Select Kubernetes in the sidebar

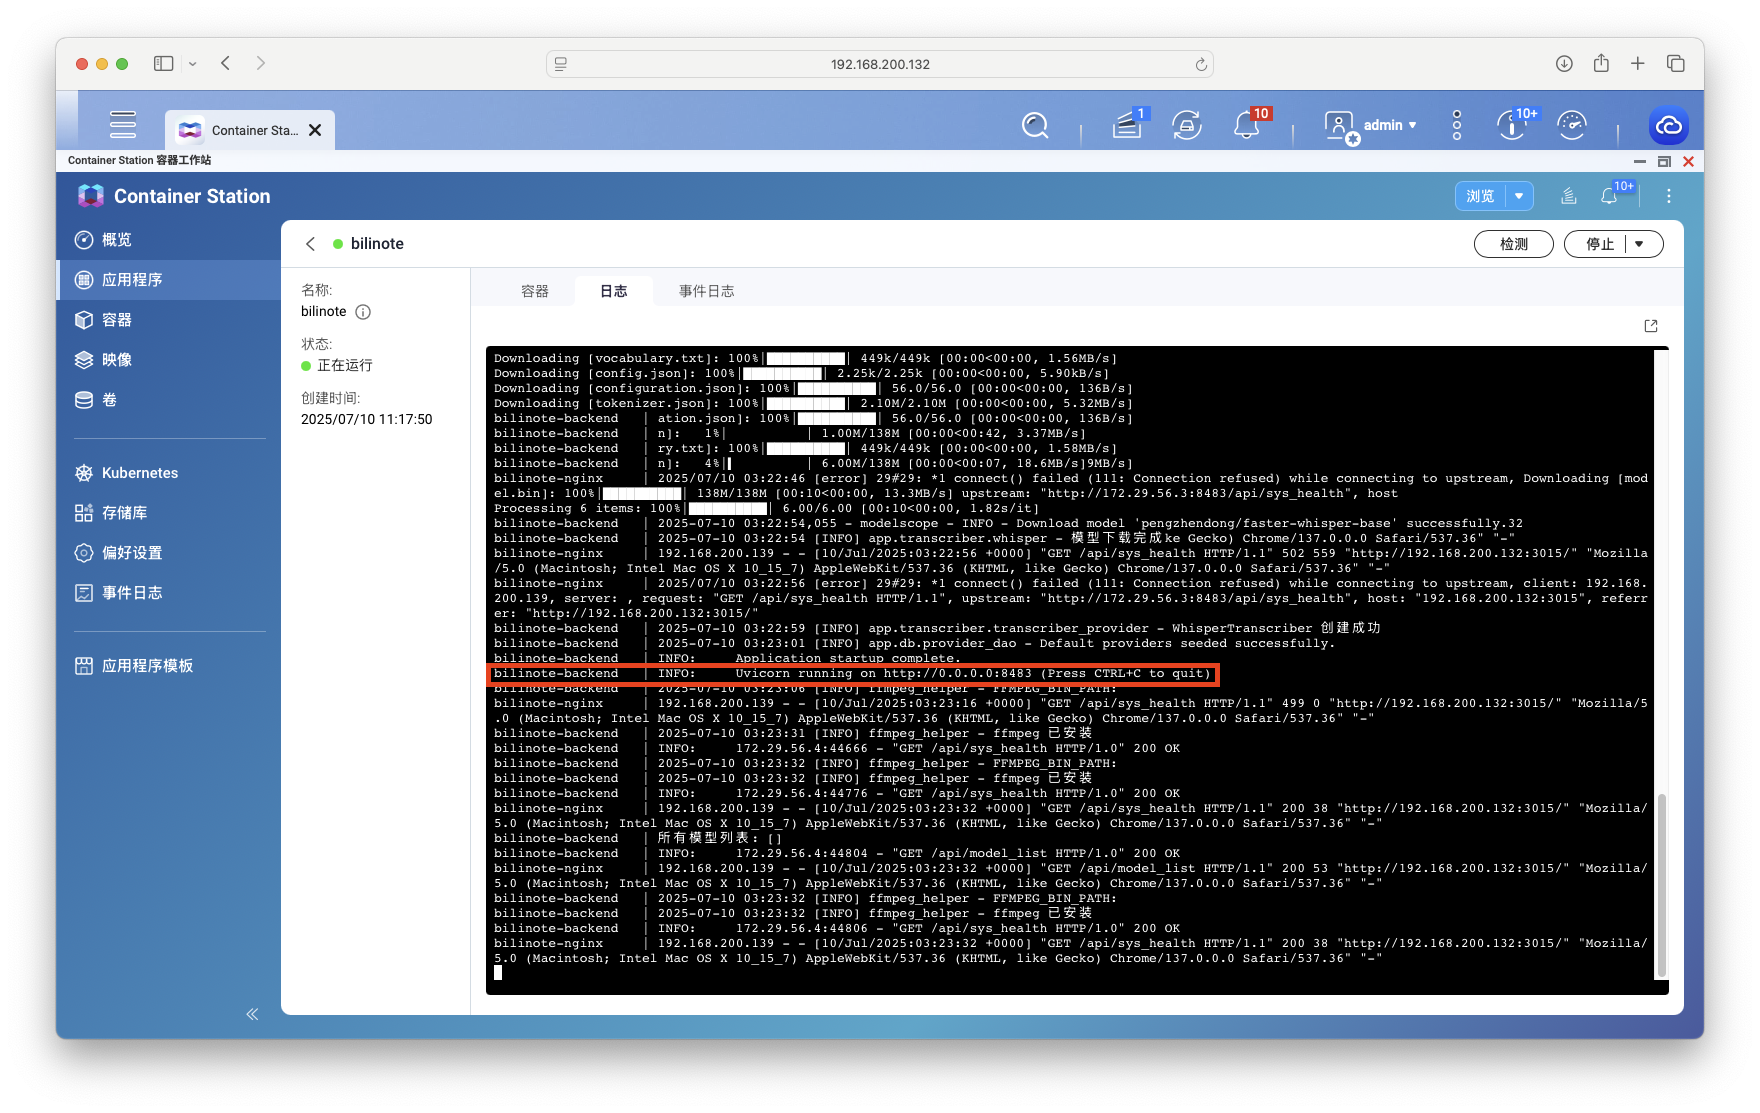pyautogui.click(x=140, y=473)
